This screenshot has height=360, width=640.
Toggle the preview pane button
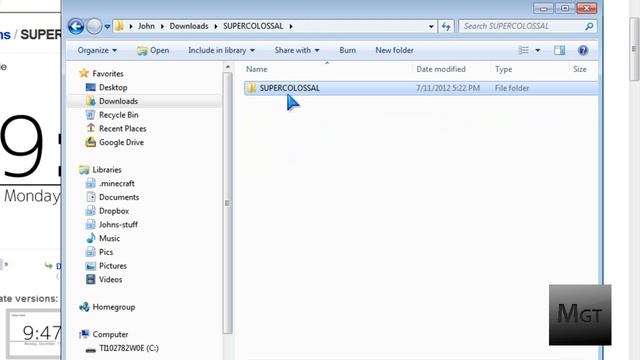(560, 50)
